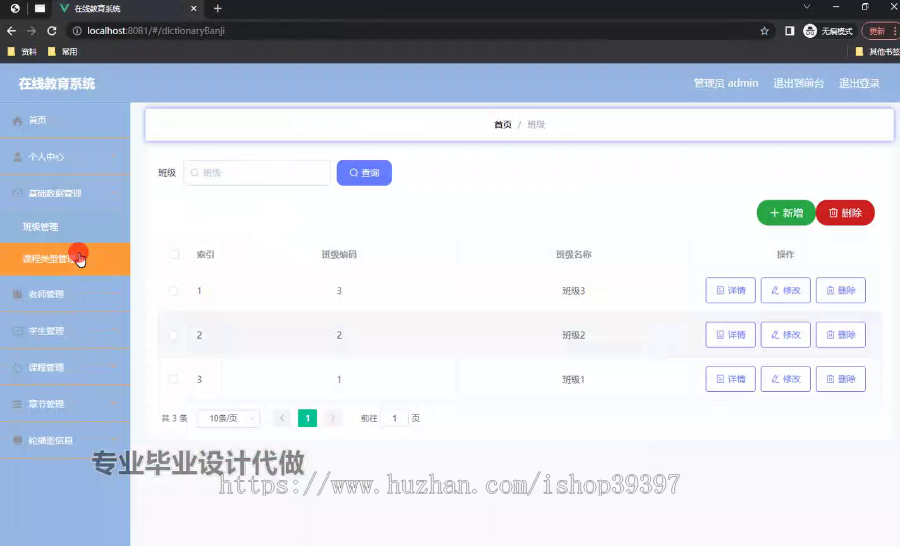Click the icon beside 基础数据管理
The width and height of the screenshot is (900, 546).
[17, 193]
